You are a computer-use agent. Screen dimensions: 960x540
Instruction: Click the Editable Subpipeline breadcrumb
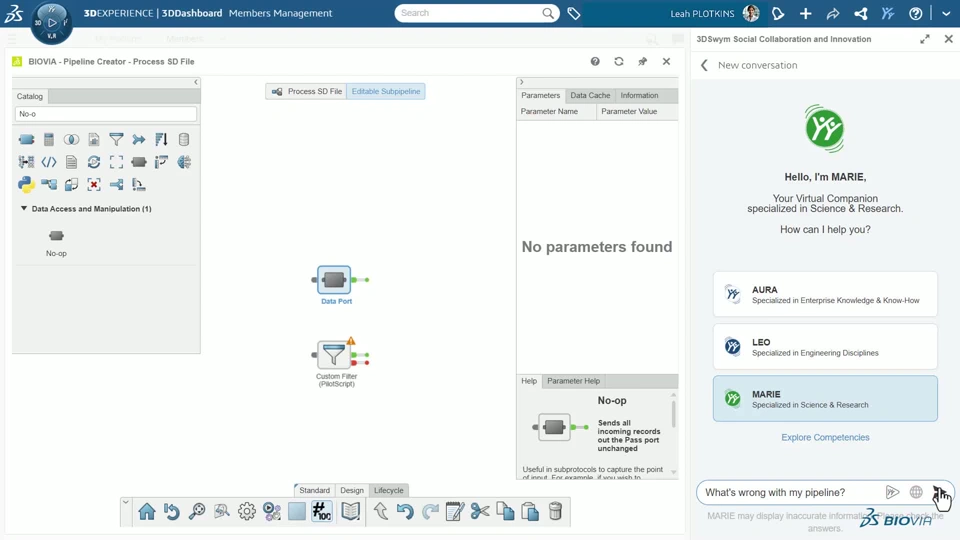point(386,91)
